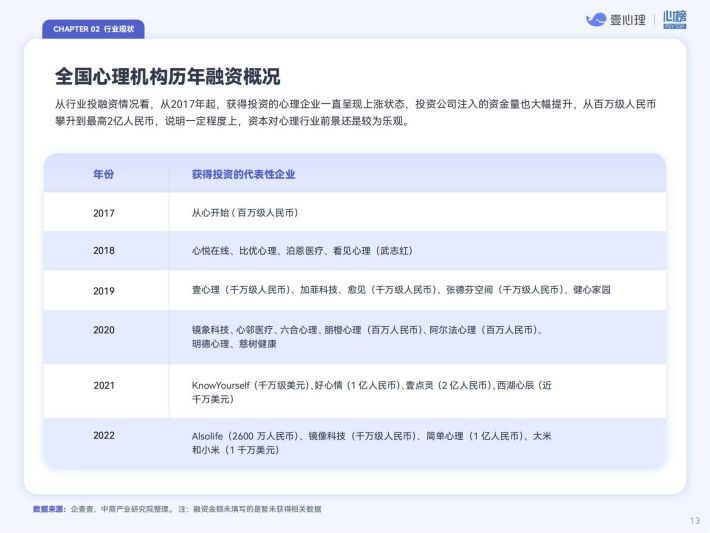
Task: Click the 数据来源 footnote label
Action: click(49, 509)
